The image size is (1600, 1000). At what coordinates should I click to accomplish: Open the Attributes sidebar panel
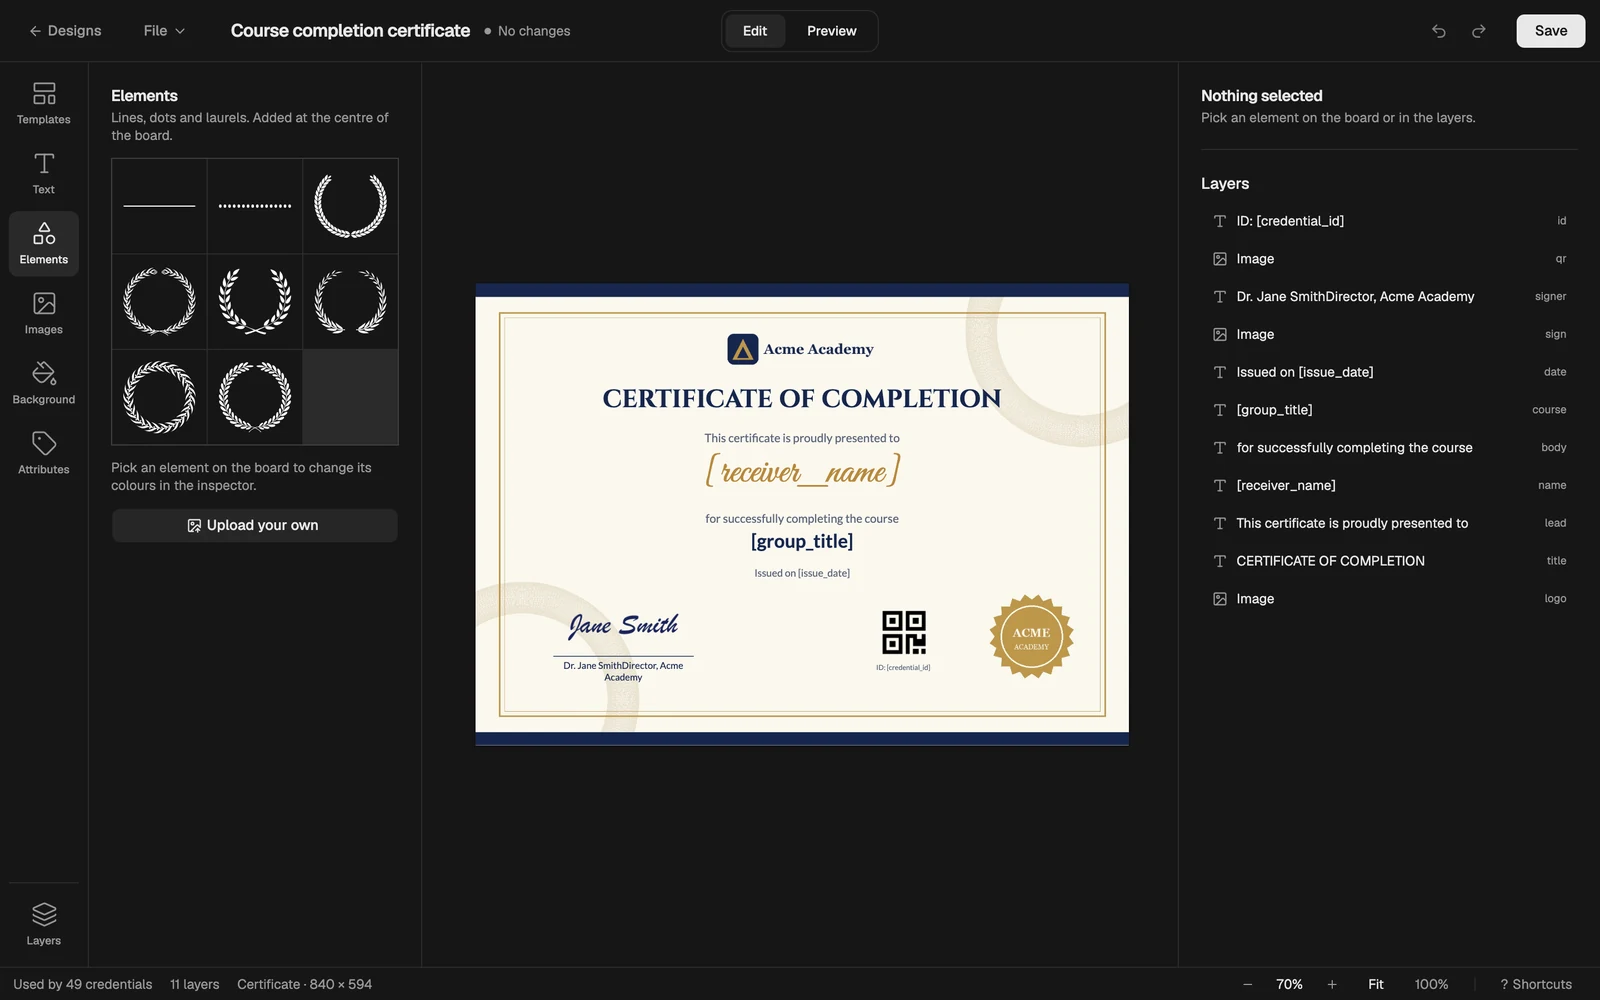point(44,453)
